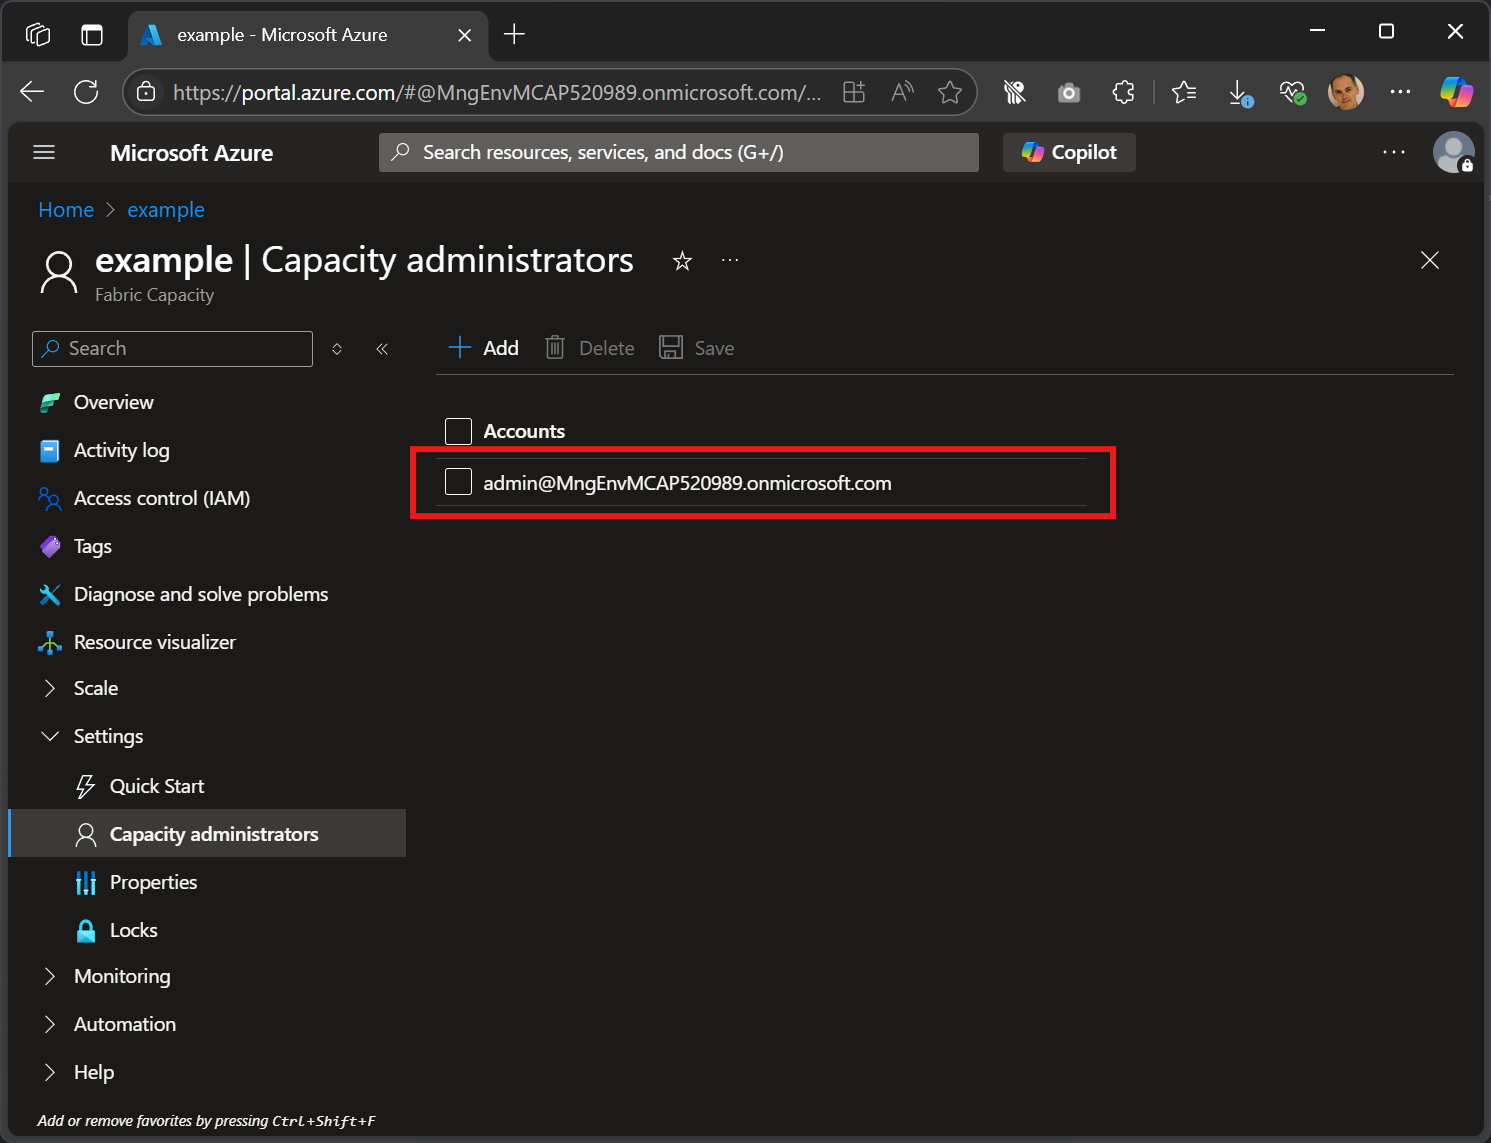This screenshot has height=1143, width=1491.
Task: Follow the Home breadcrumb link
Action: click(65, 209)
